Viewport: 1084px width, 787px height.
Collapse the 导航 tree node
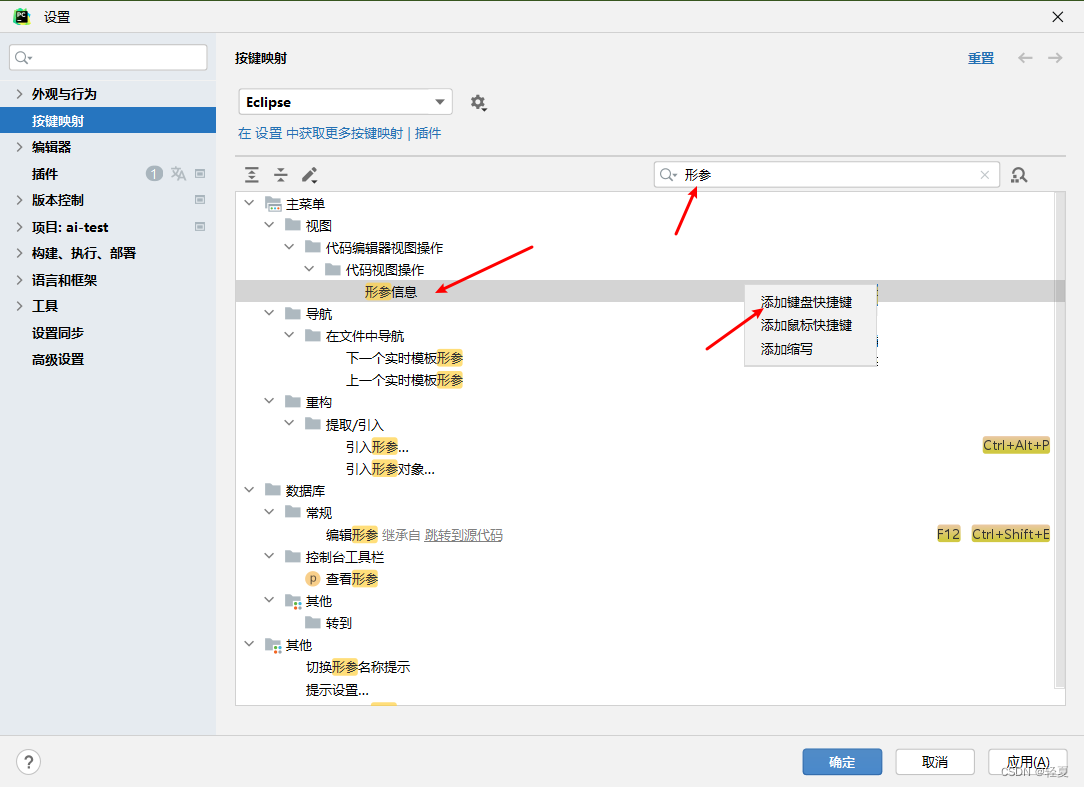pyautogui.click(x=268, y=312)
